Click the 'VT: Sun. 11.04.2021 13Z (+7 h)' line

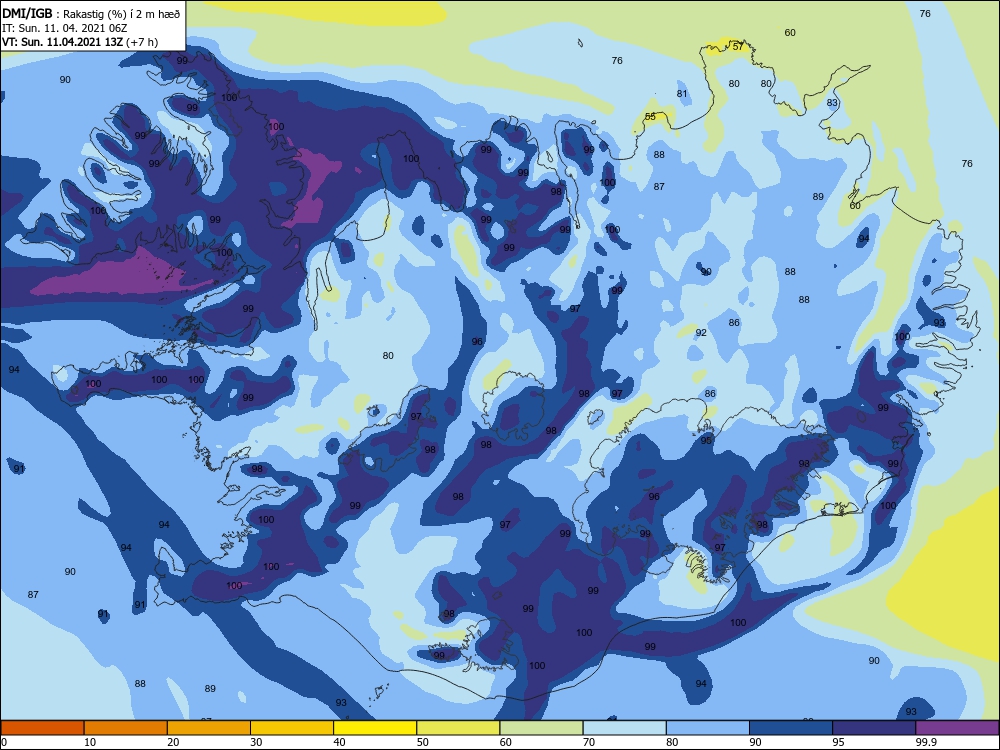(80, 42)
